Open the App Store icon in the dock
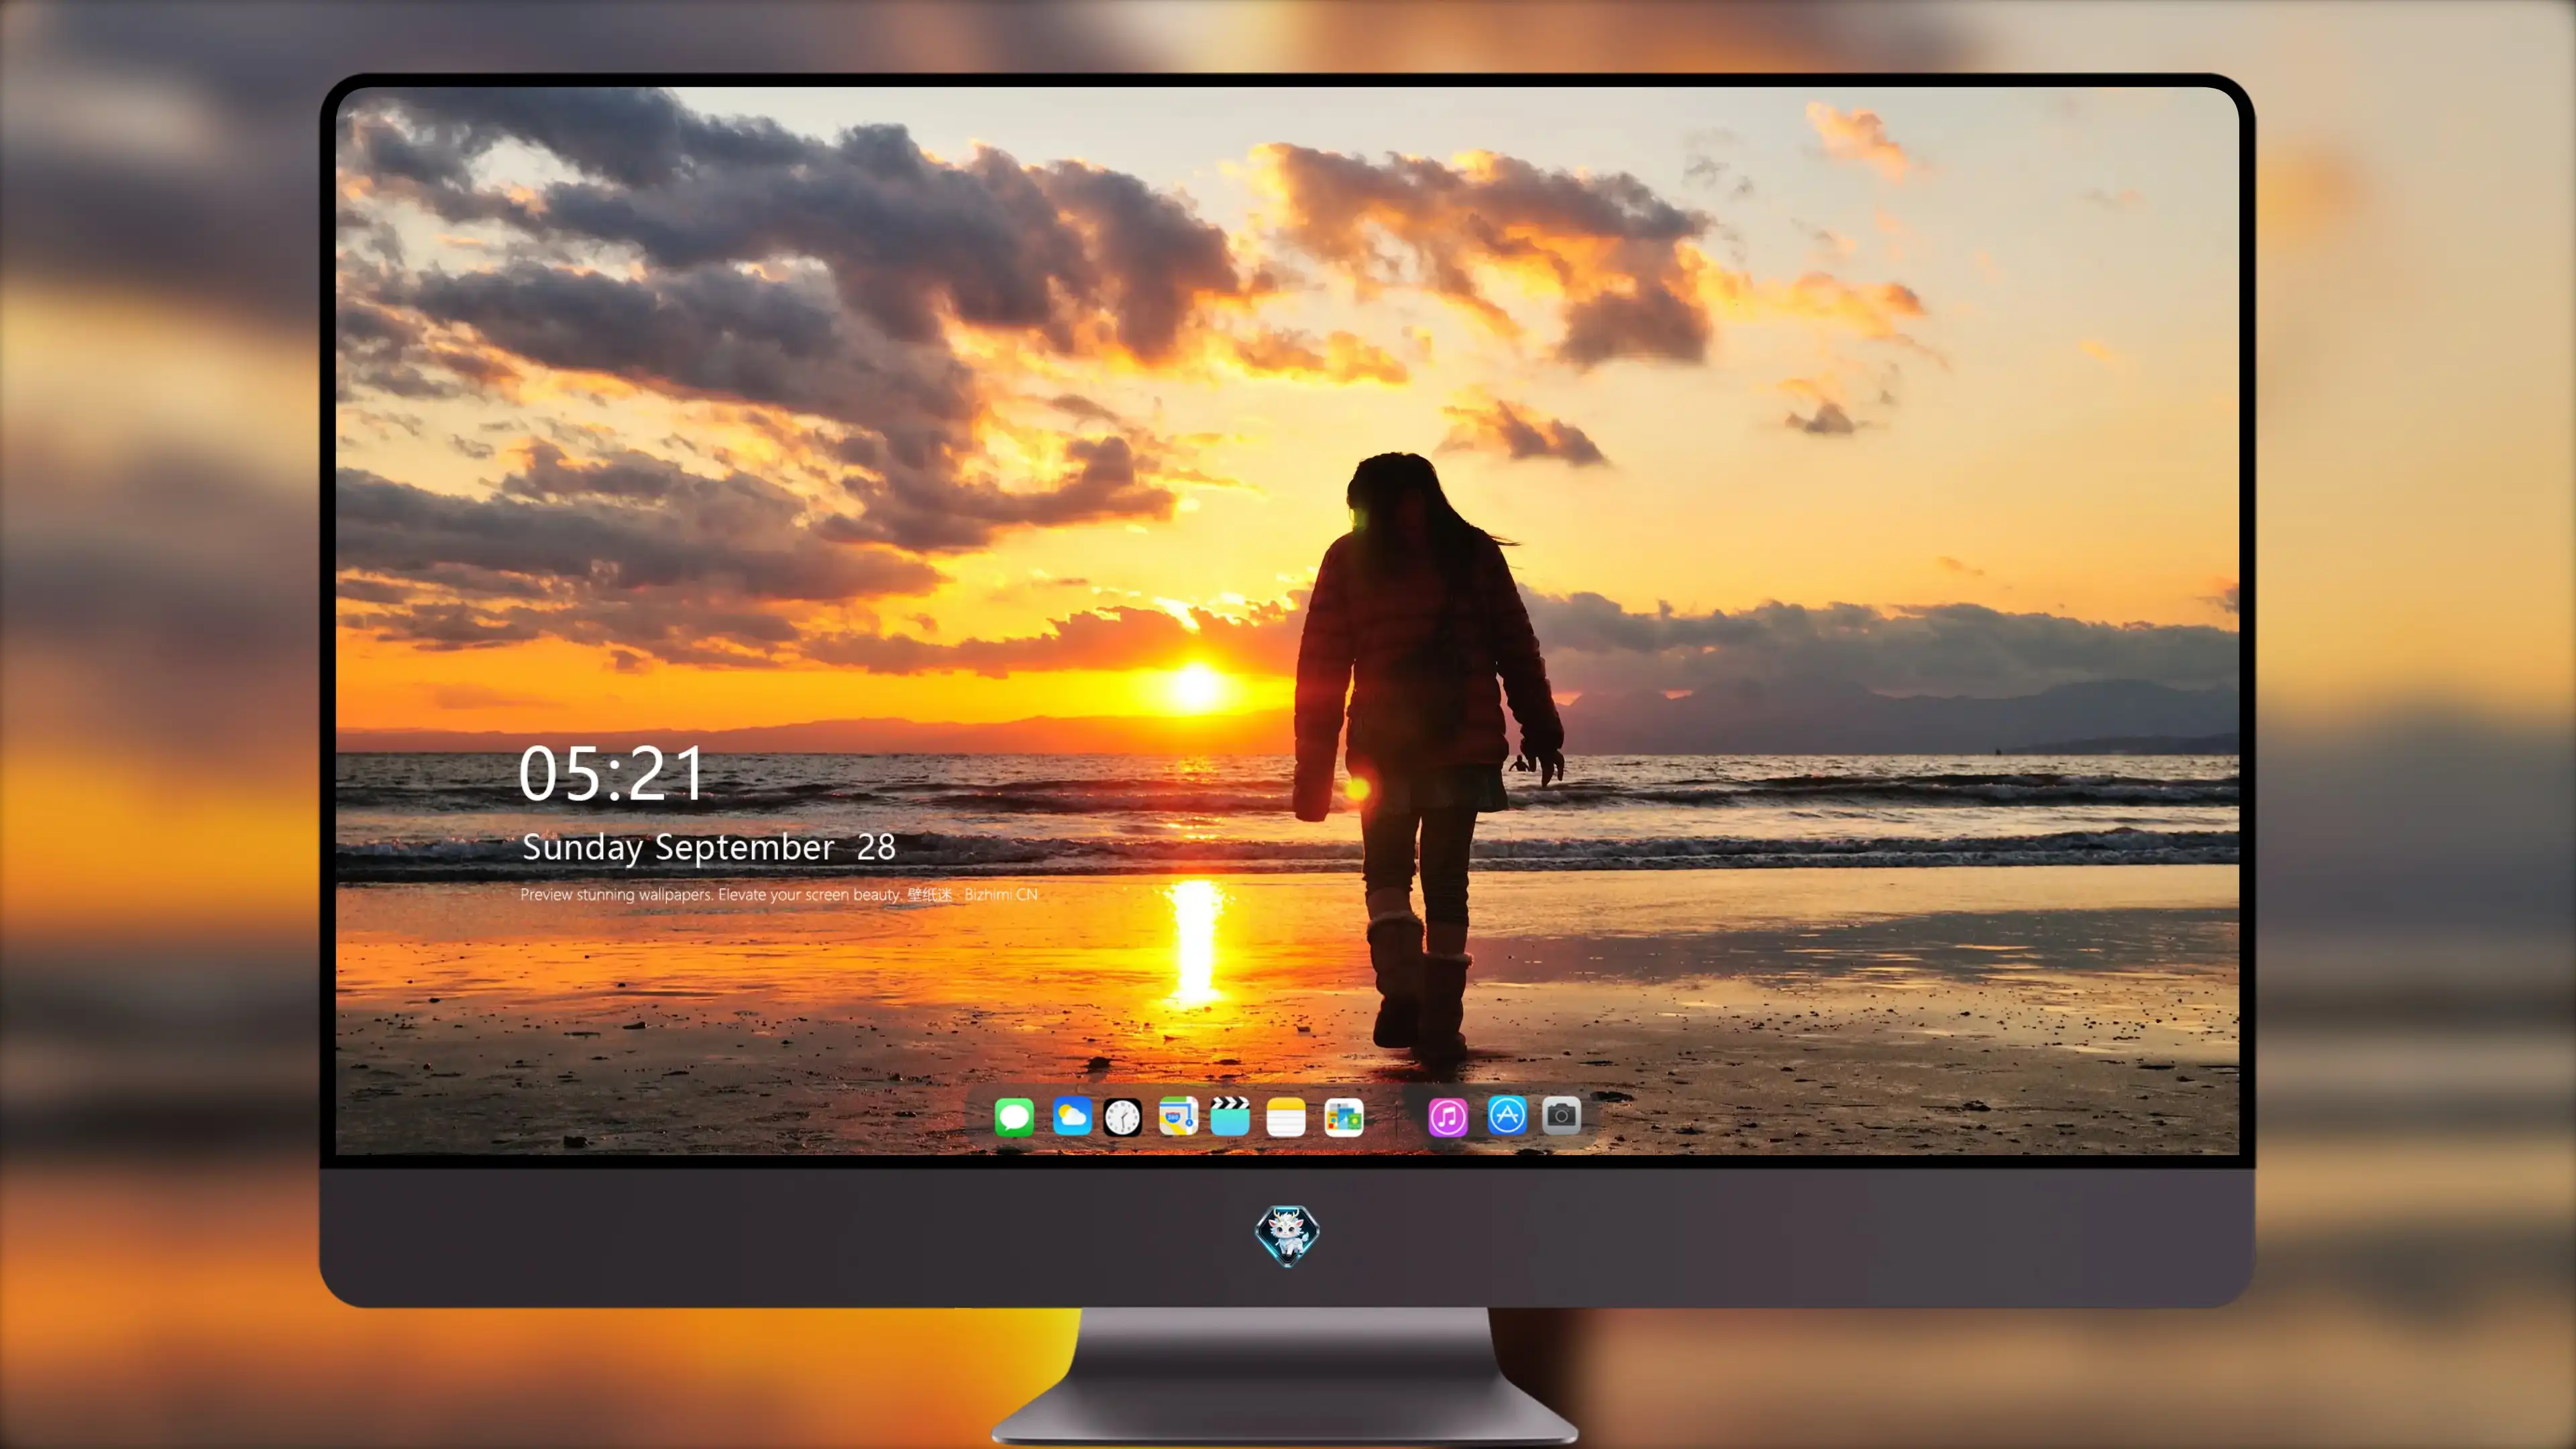 [1507, 1115]
